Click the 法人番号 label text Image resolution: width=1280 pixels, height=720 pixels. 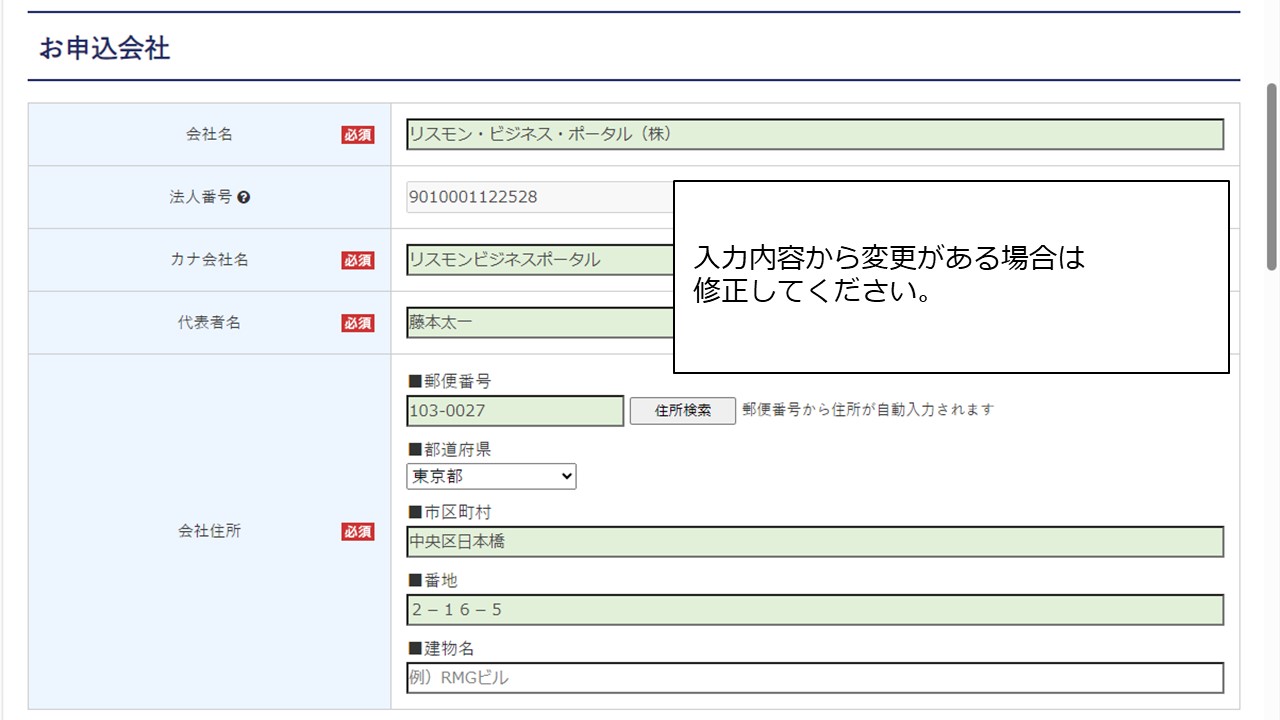click(x=200, y=197)
